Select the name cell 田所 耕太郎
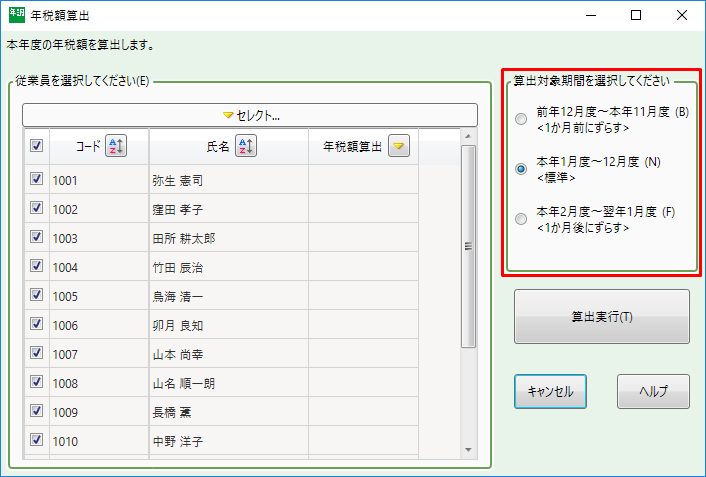The image size is (706, 477). (228, 238)
